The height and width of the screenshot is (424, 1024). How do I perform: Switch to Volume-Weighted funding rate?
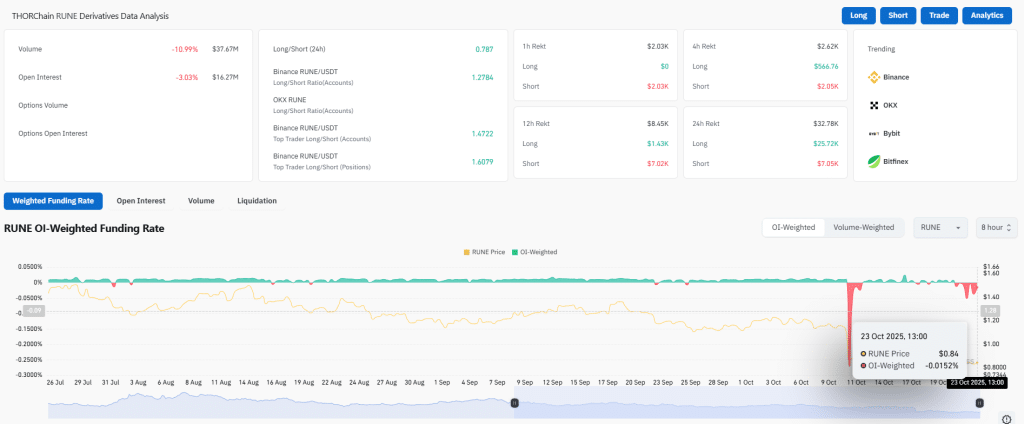(864, 228)
